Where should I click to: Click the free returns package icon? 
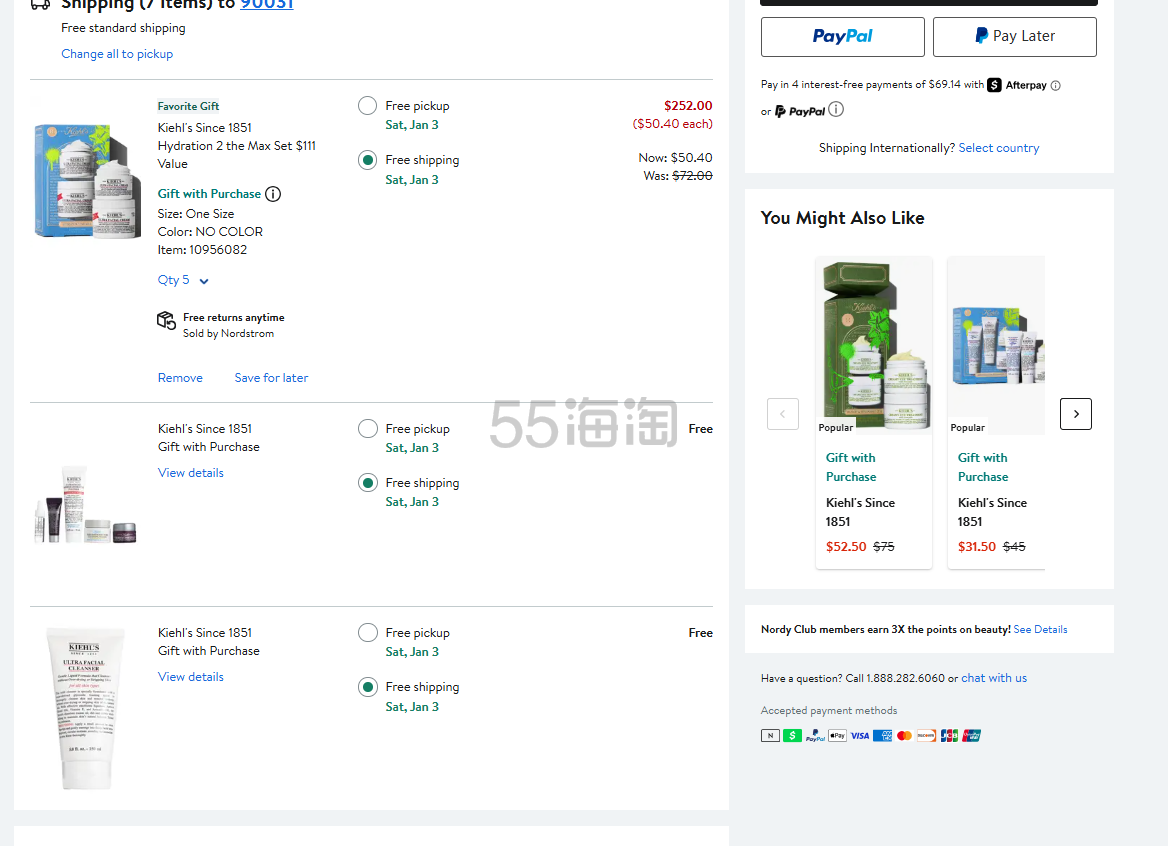pos(166,320)
